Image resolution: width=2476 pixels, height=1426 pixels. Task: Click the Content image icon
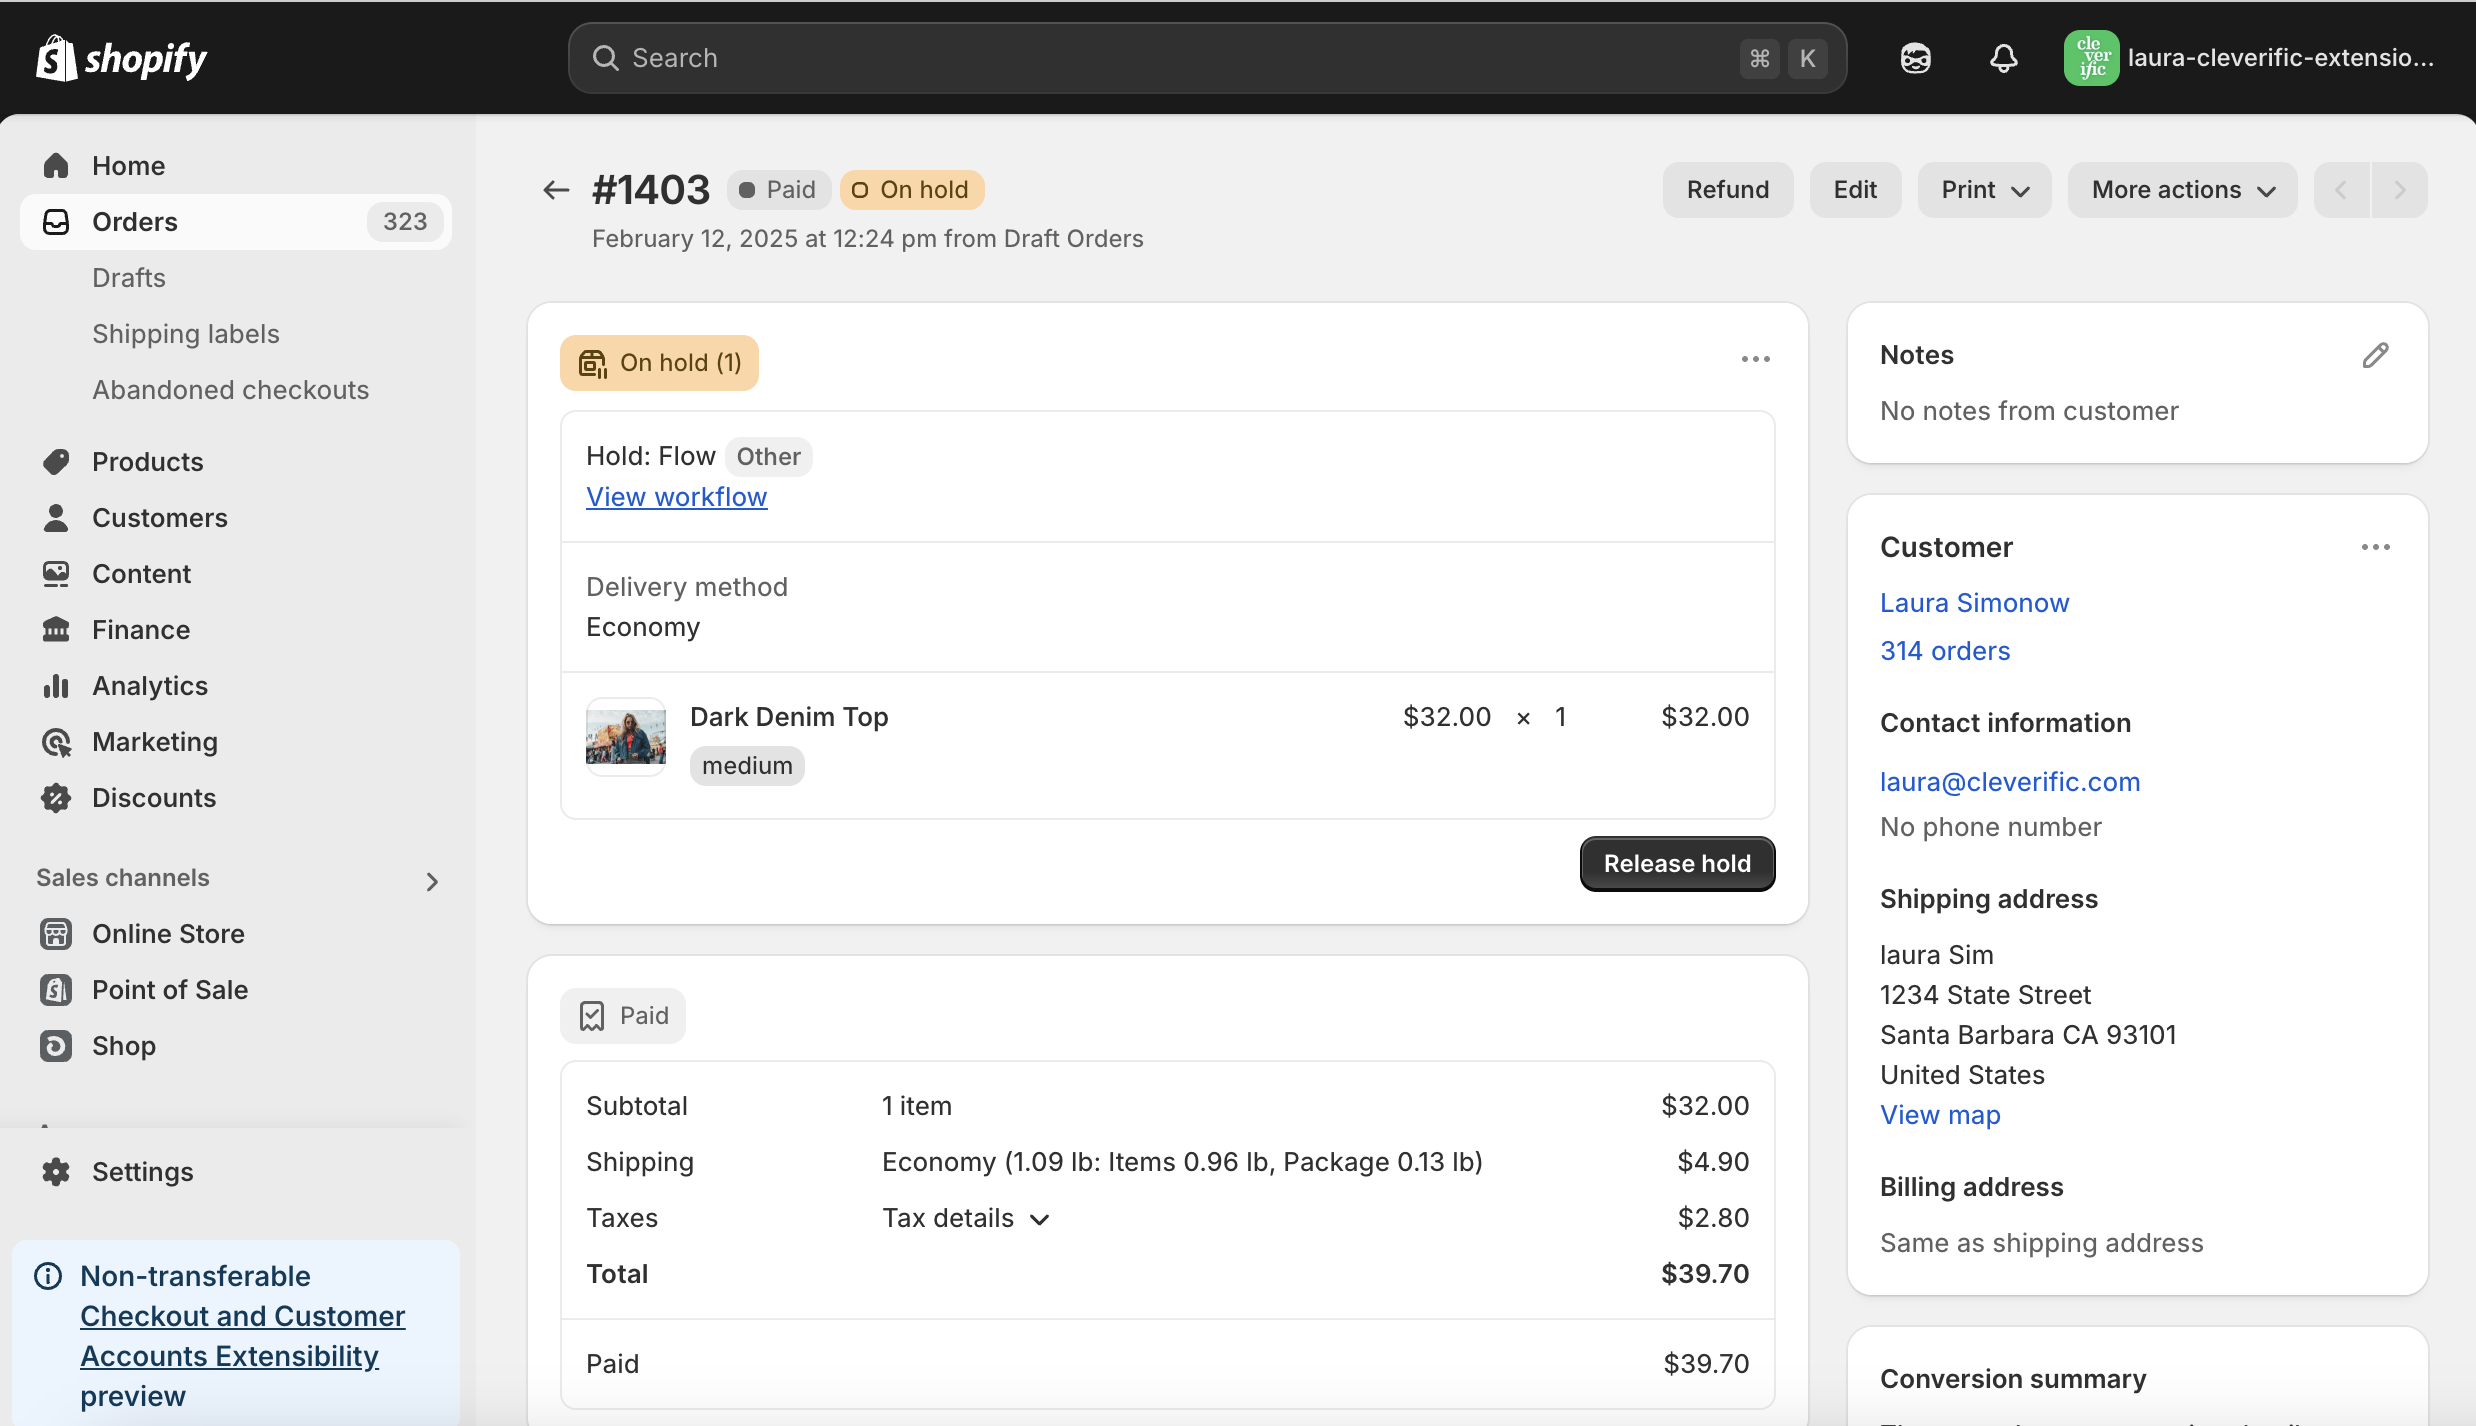point(56,573)
